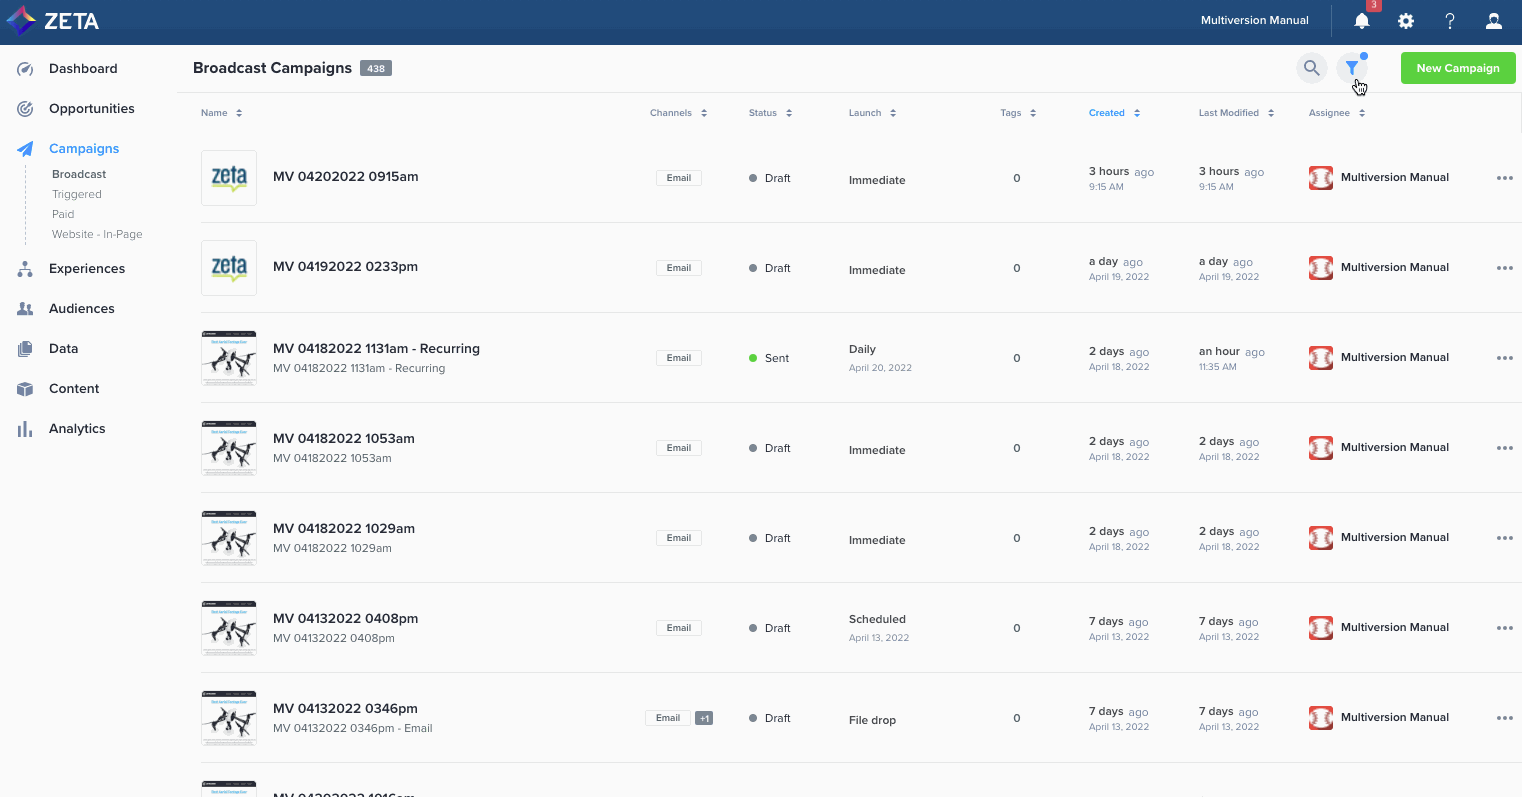Open three-dot menu for MV 04182022 1029am
Image resolution: width=1522 pixels, height=797 pixels.
pos(1504,538)
